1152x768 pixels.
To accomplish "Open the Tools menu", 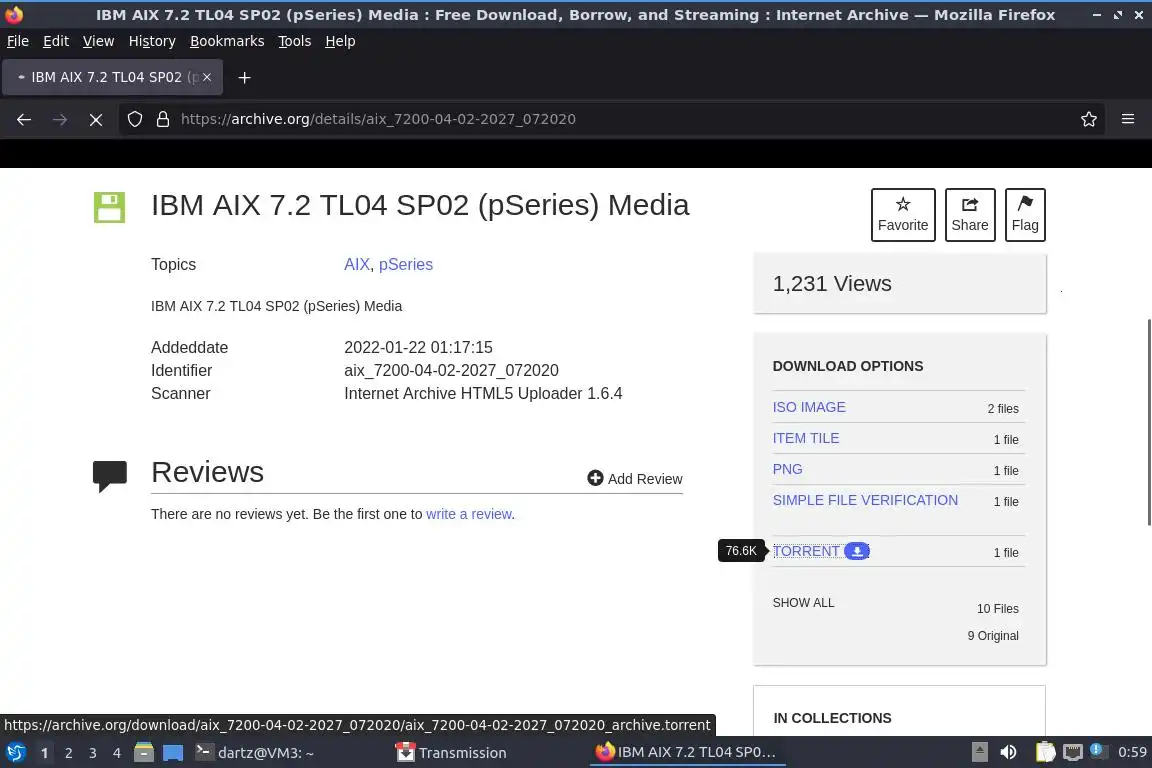I will [x=295, y=41].
